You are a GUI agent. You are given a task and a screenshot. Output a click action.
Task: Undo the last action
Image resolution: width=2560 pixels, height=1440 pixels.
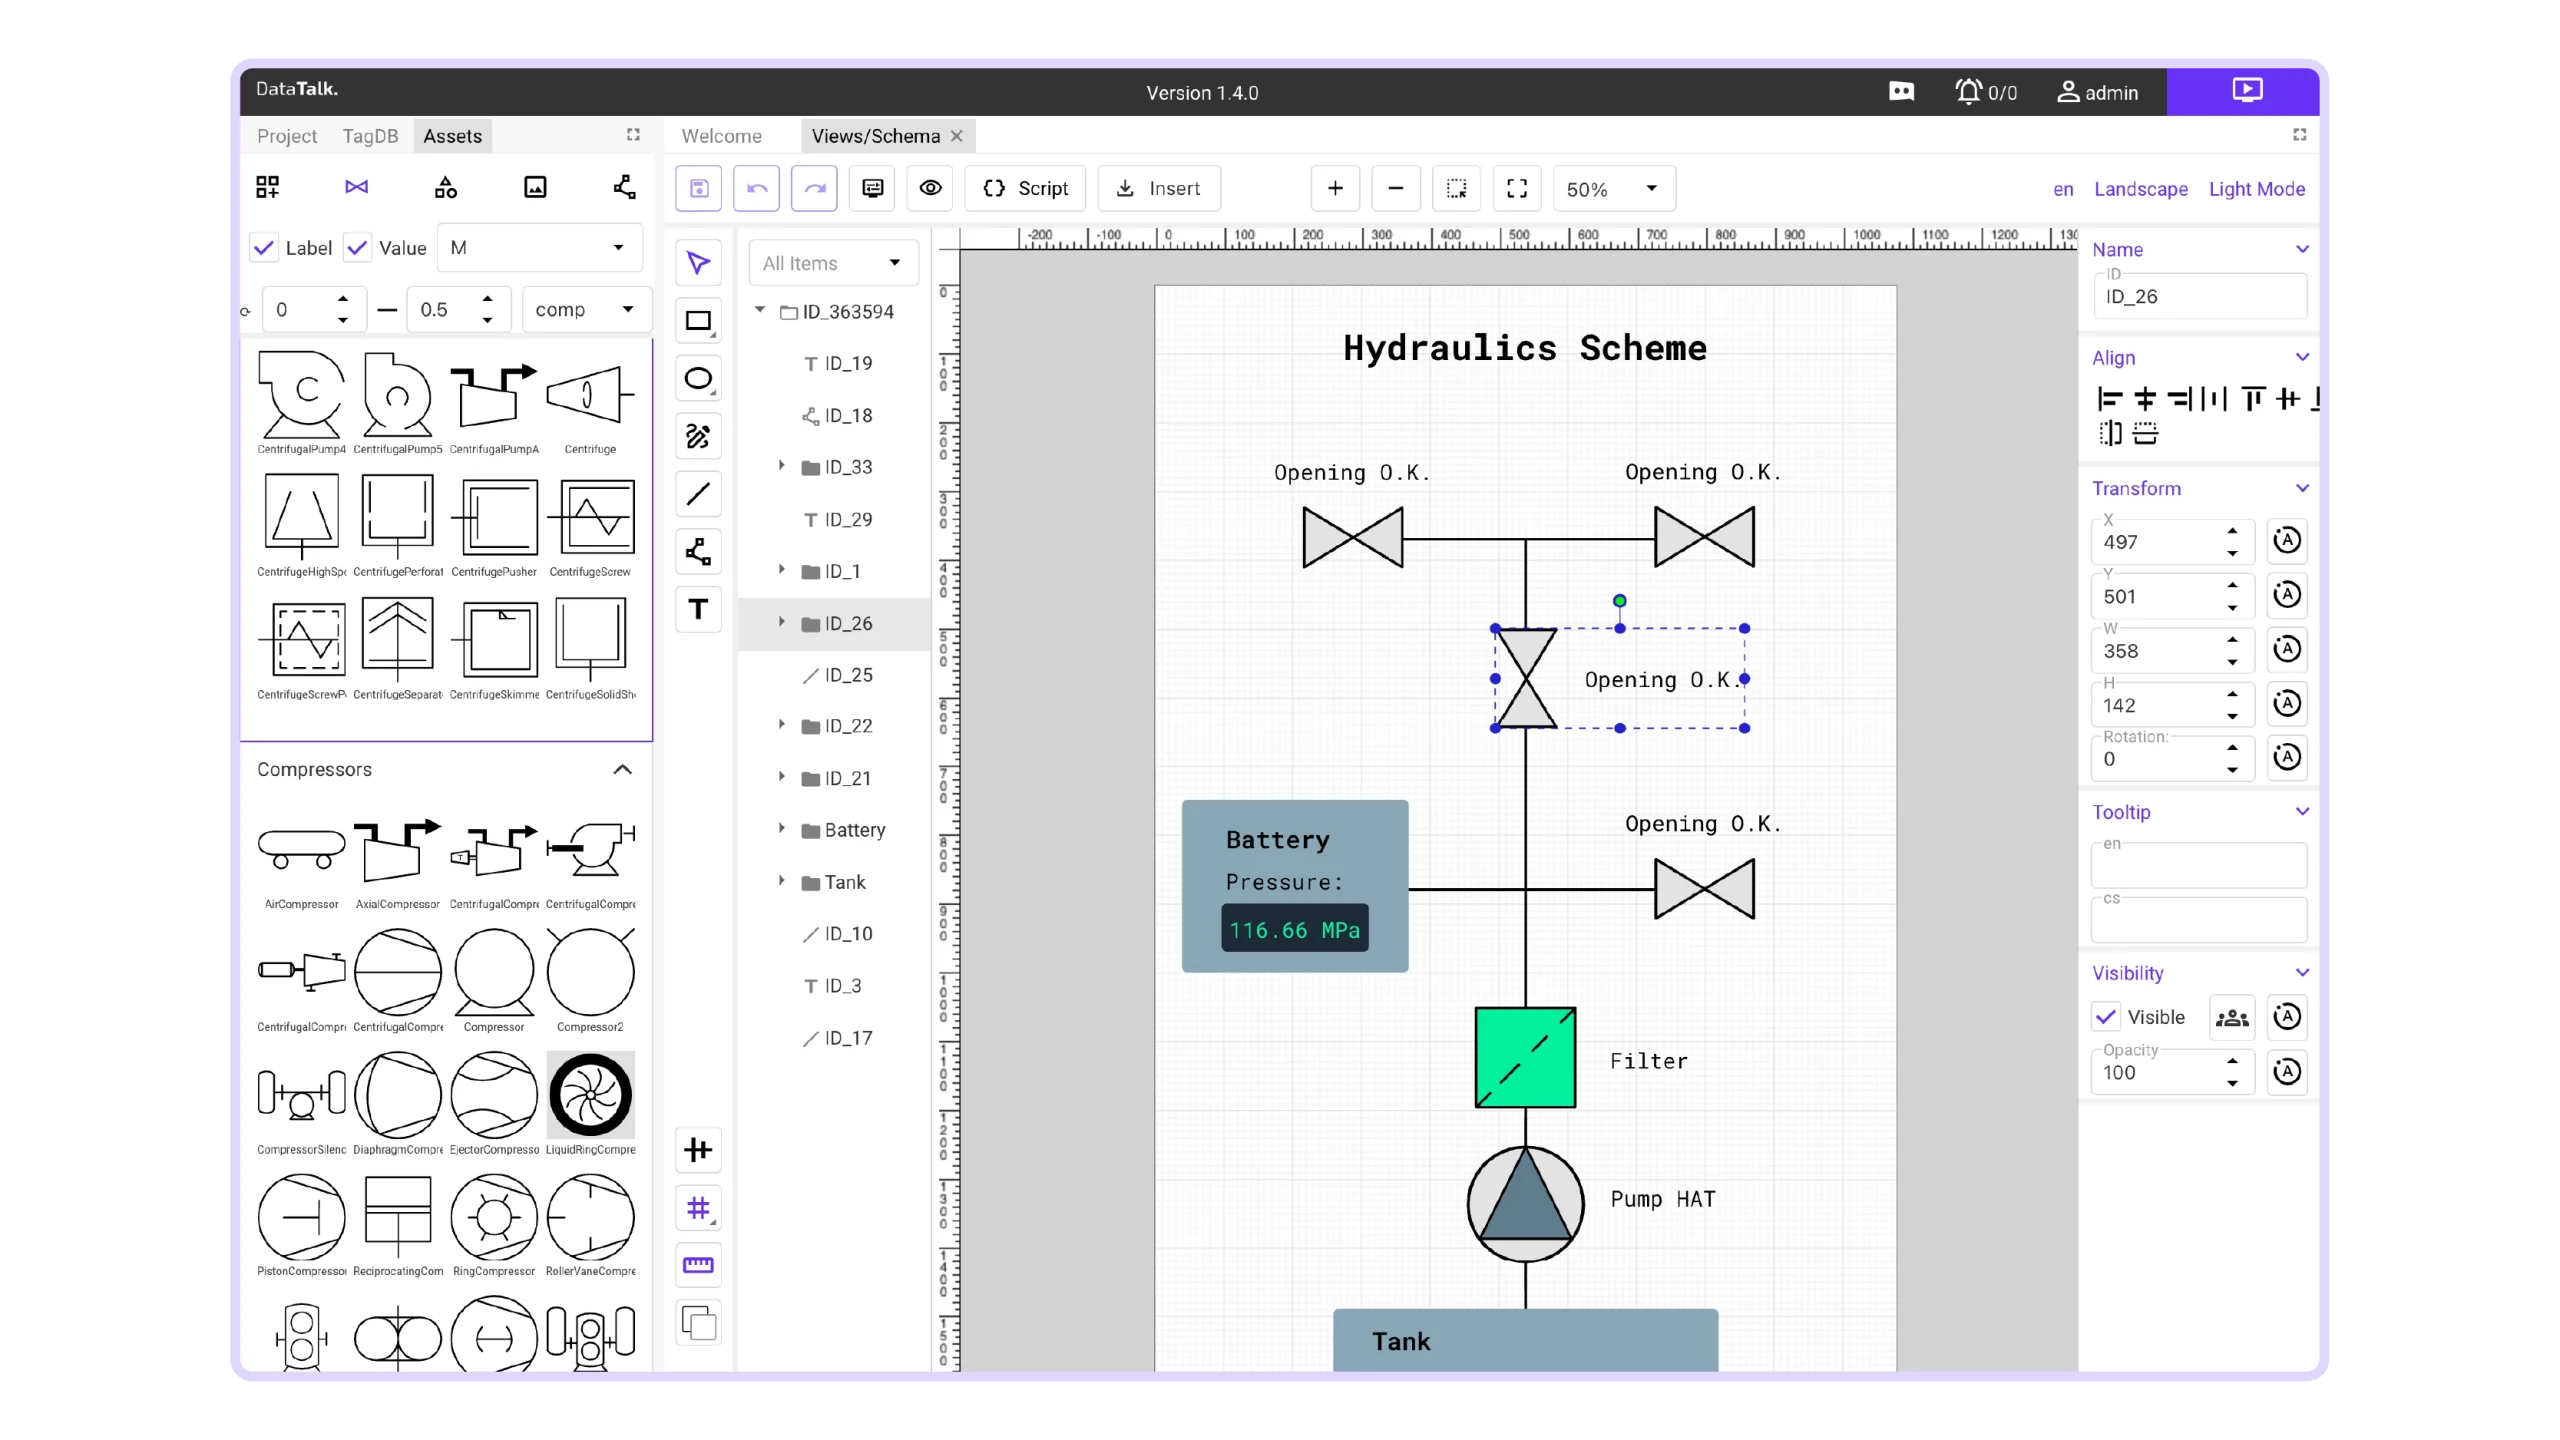tap(757, 188)
